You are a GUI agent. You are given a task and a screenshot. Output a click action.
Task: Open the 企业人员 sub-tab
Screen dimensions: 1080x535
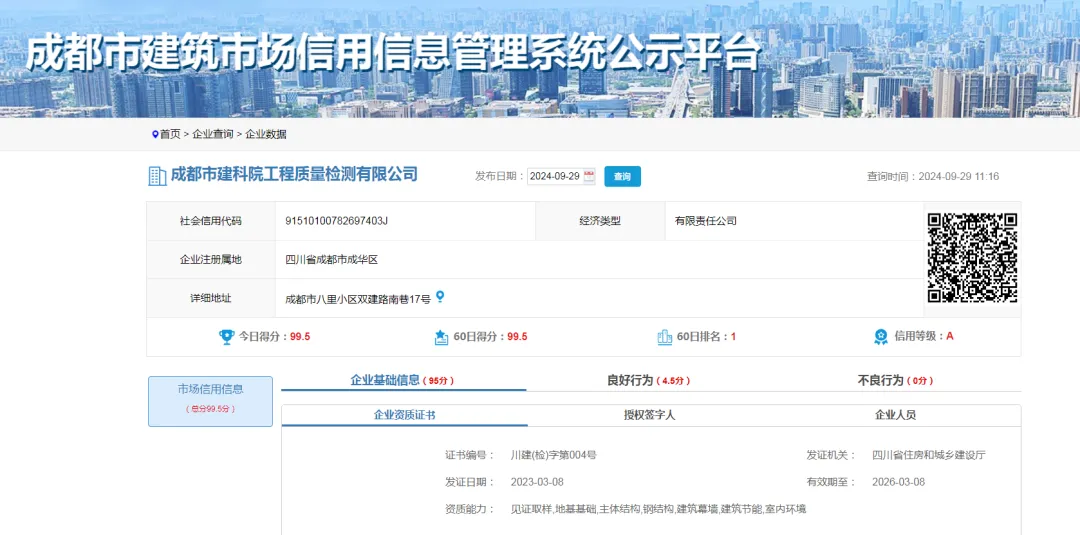[x=895, y=415]
